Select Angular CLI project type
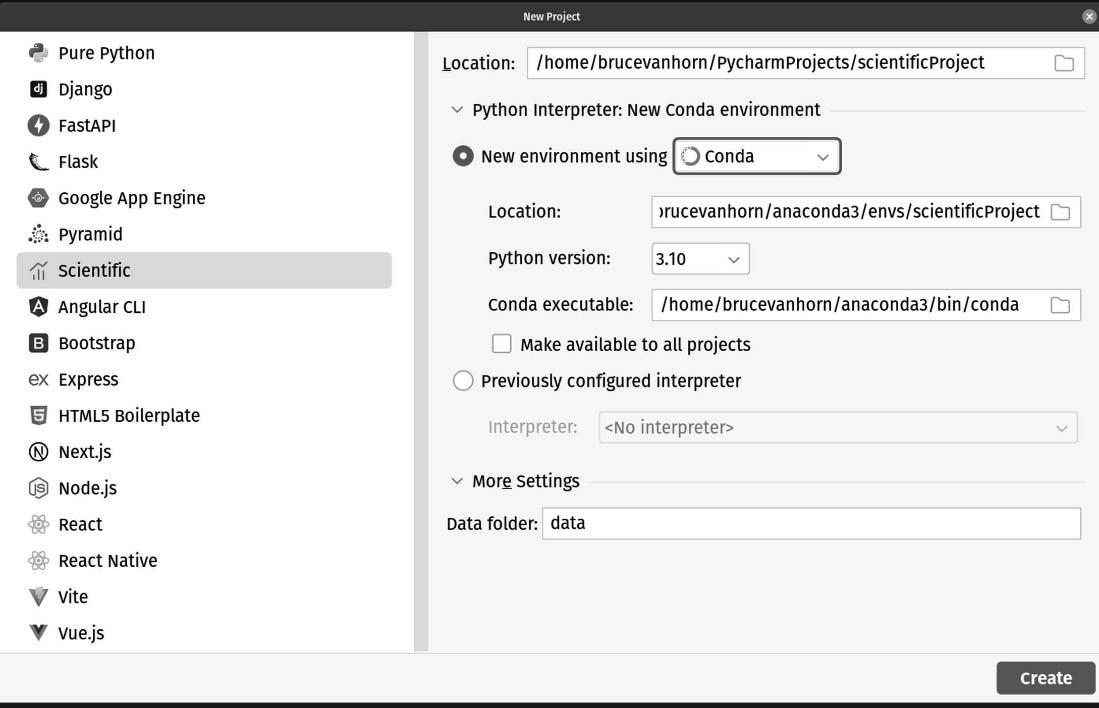1099x708 pixels. [204, 306]
